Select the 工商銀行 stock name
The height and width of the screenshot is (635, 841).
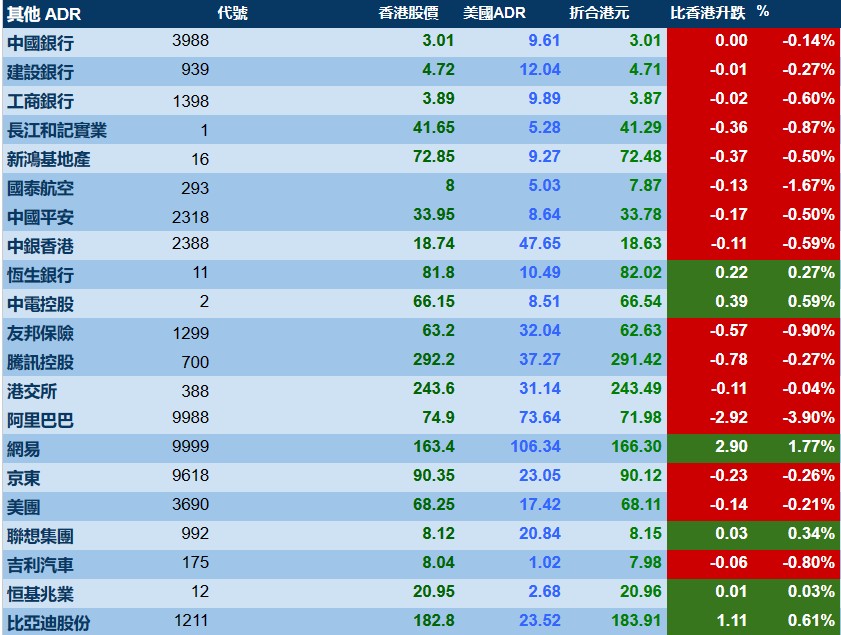click(40, 101)
